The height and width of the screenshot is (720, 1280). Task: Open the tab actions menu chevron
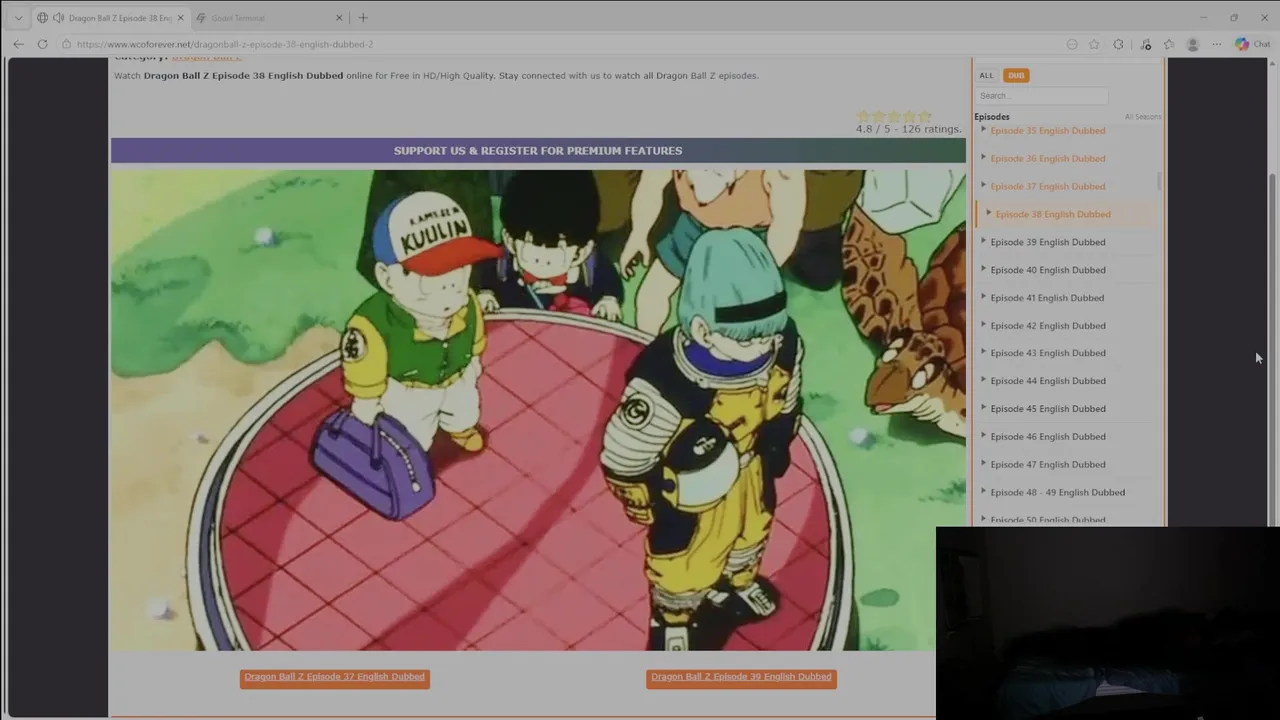coord(18,18)
